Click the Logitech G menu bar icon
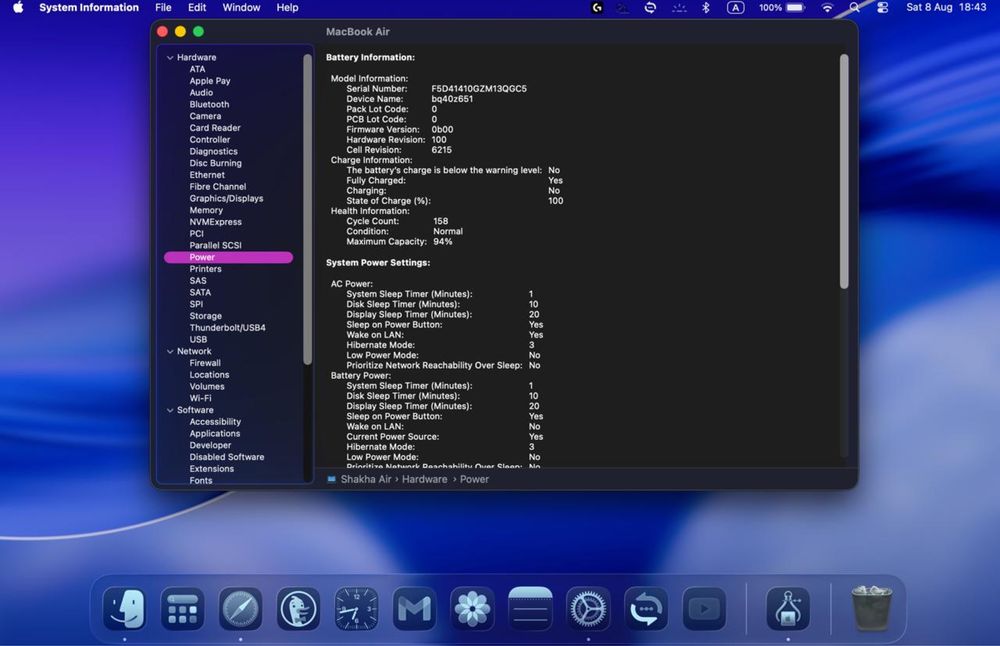Screen dimensions: 1000x646 (597, 8)
